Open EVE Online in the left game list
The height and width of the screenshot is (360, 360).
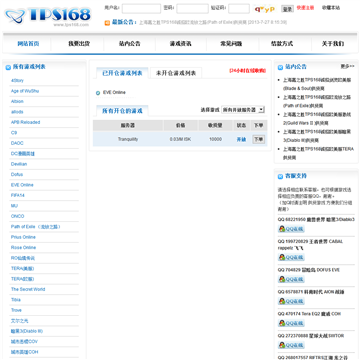22,185
